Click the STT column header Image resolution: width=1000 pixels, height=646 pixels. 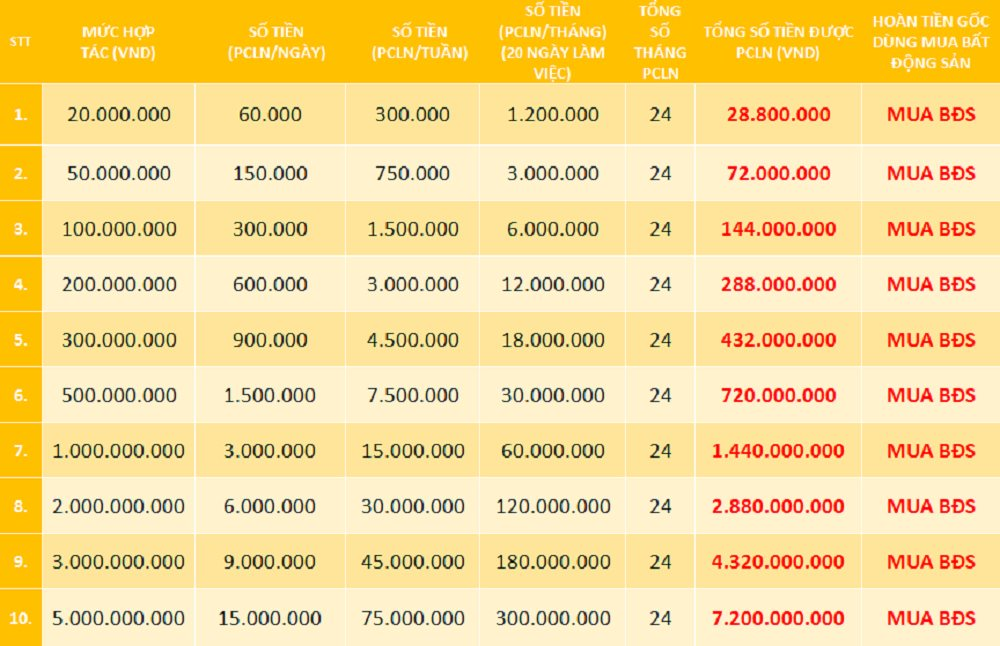pyautogui.click(x=19, y=42)
